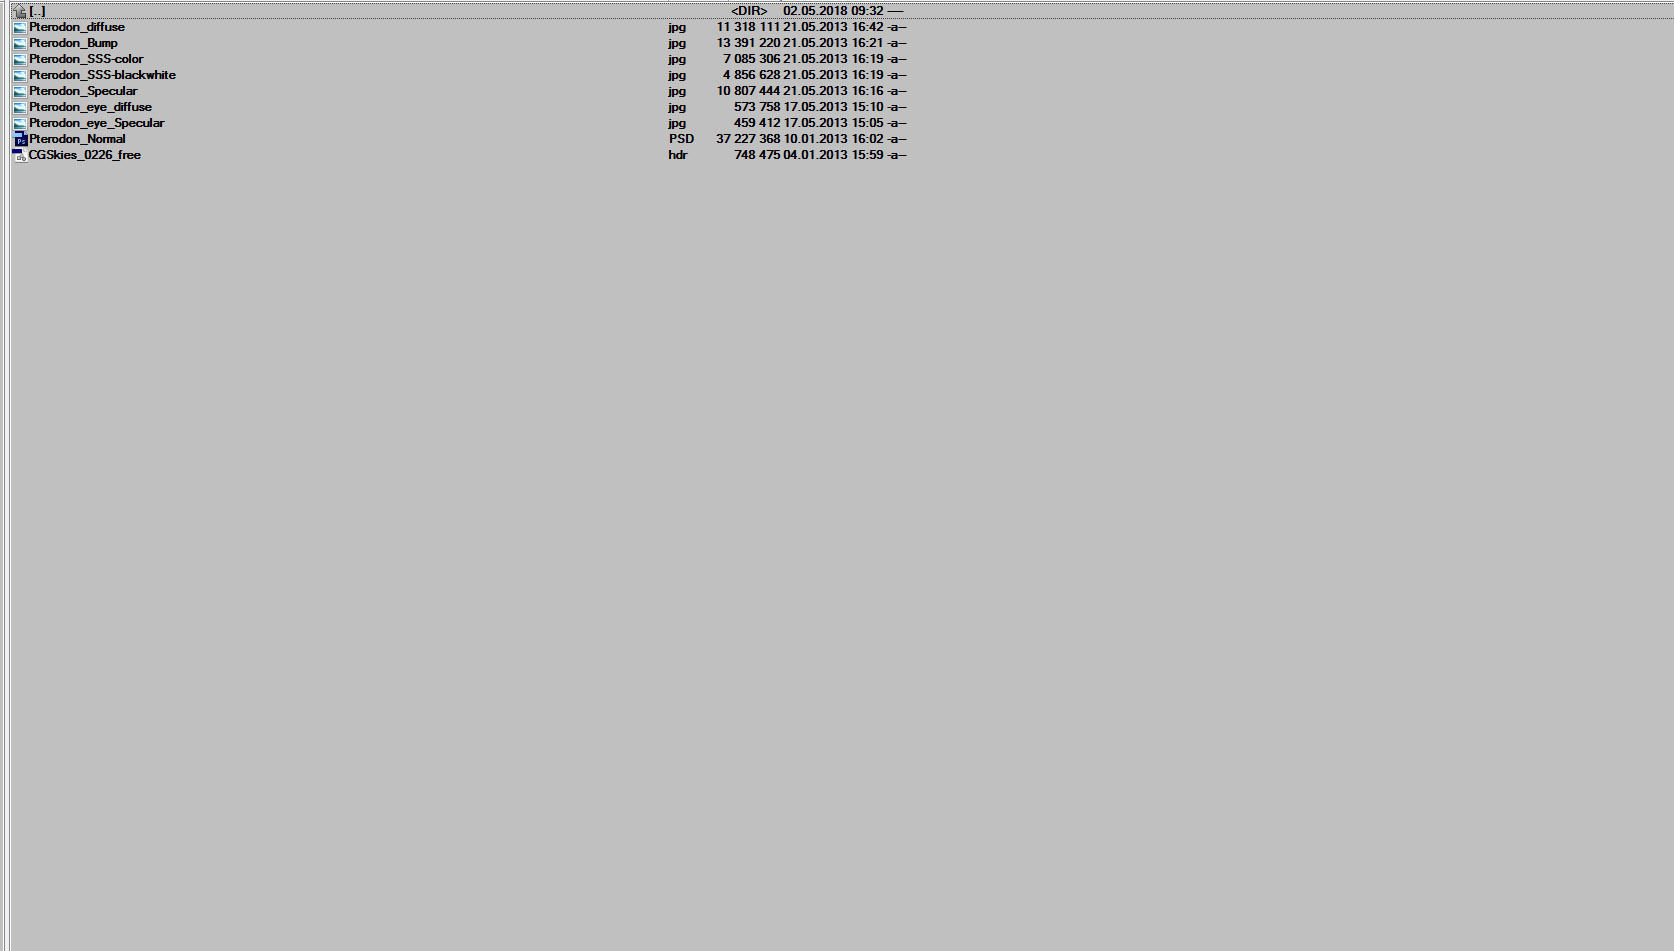
Task: Click the 37 227 368 file size entry
Action: (x=748, y=139)
